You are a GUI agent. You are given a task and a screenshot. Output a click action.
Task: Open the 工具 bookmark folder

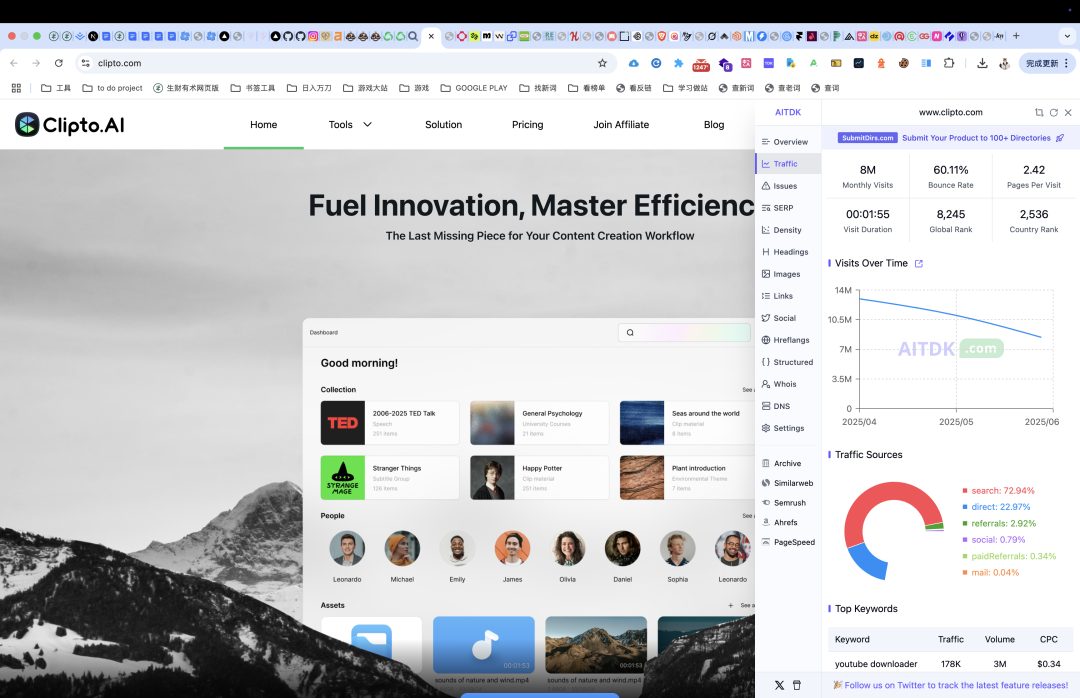pyautogui.click(x=56, y=88)
